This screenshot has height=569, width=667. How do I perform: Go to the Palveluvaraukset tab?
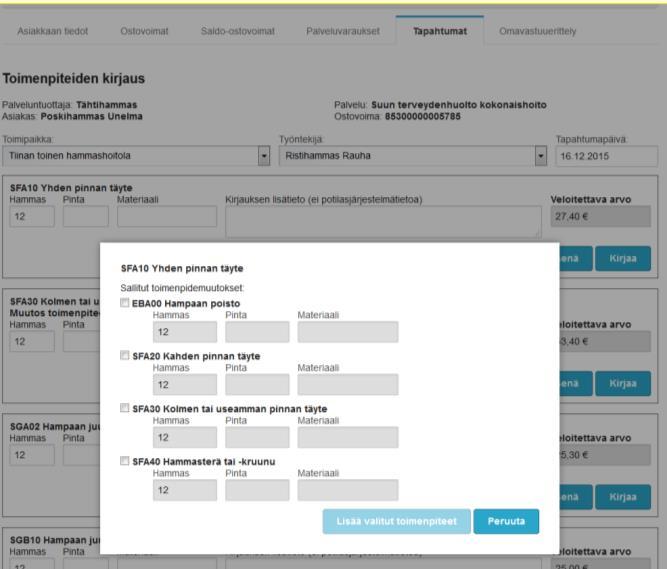(343, 31)
